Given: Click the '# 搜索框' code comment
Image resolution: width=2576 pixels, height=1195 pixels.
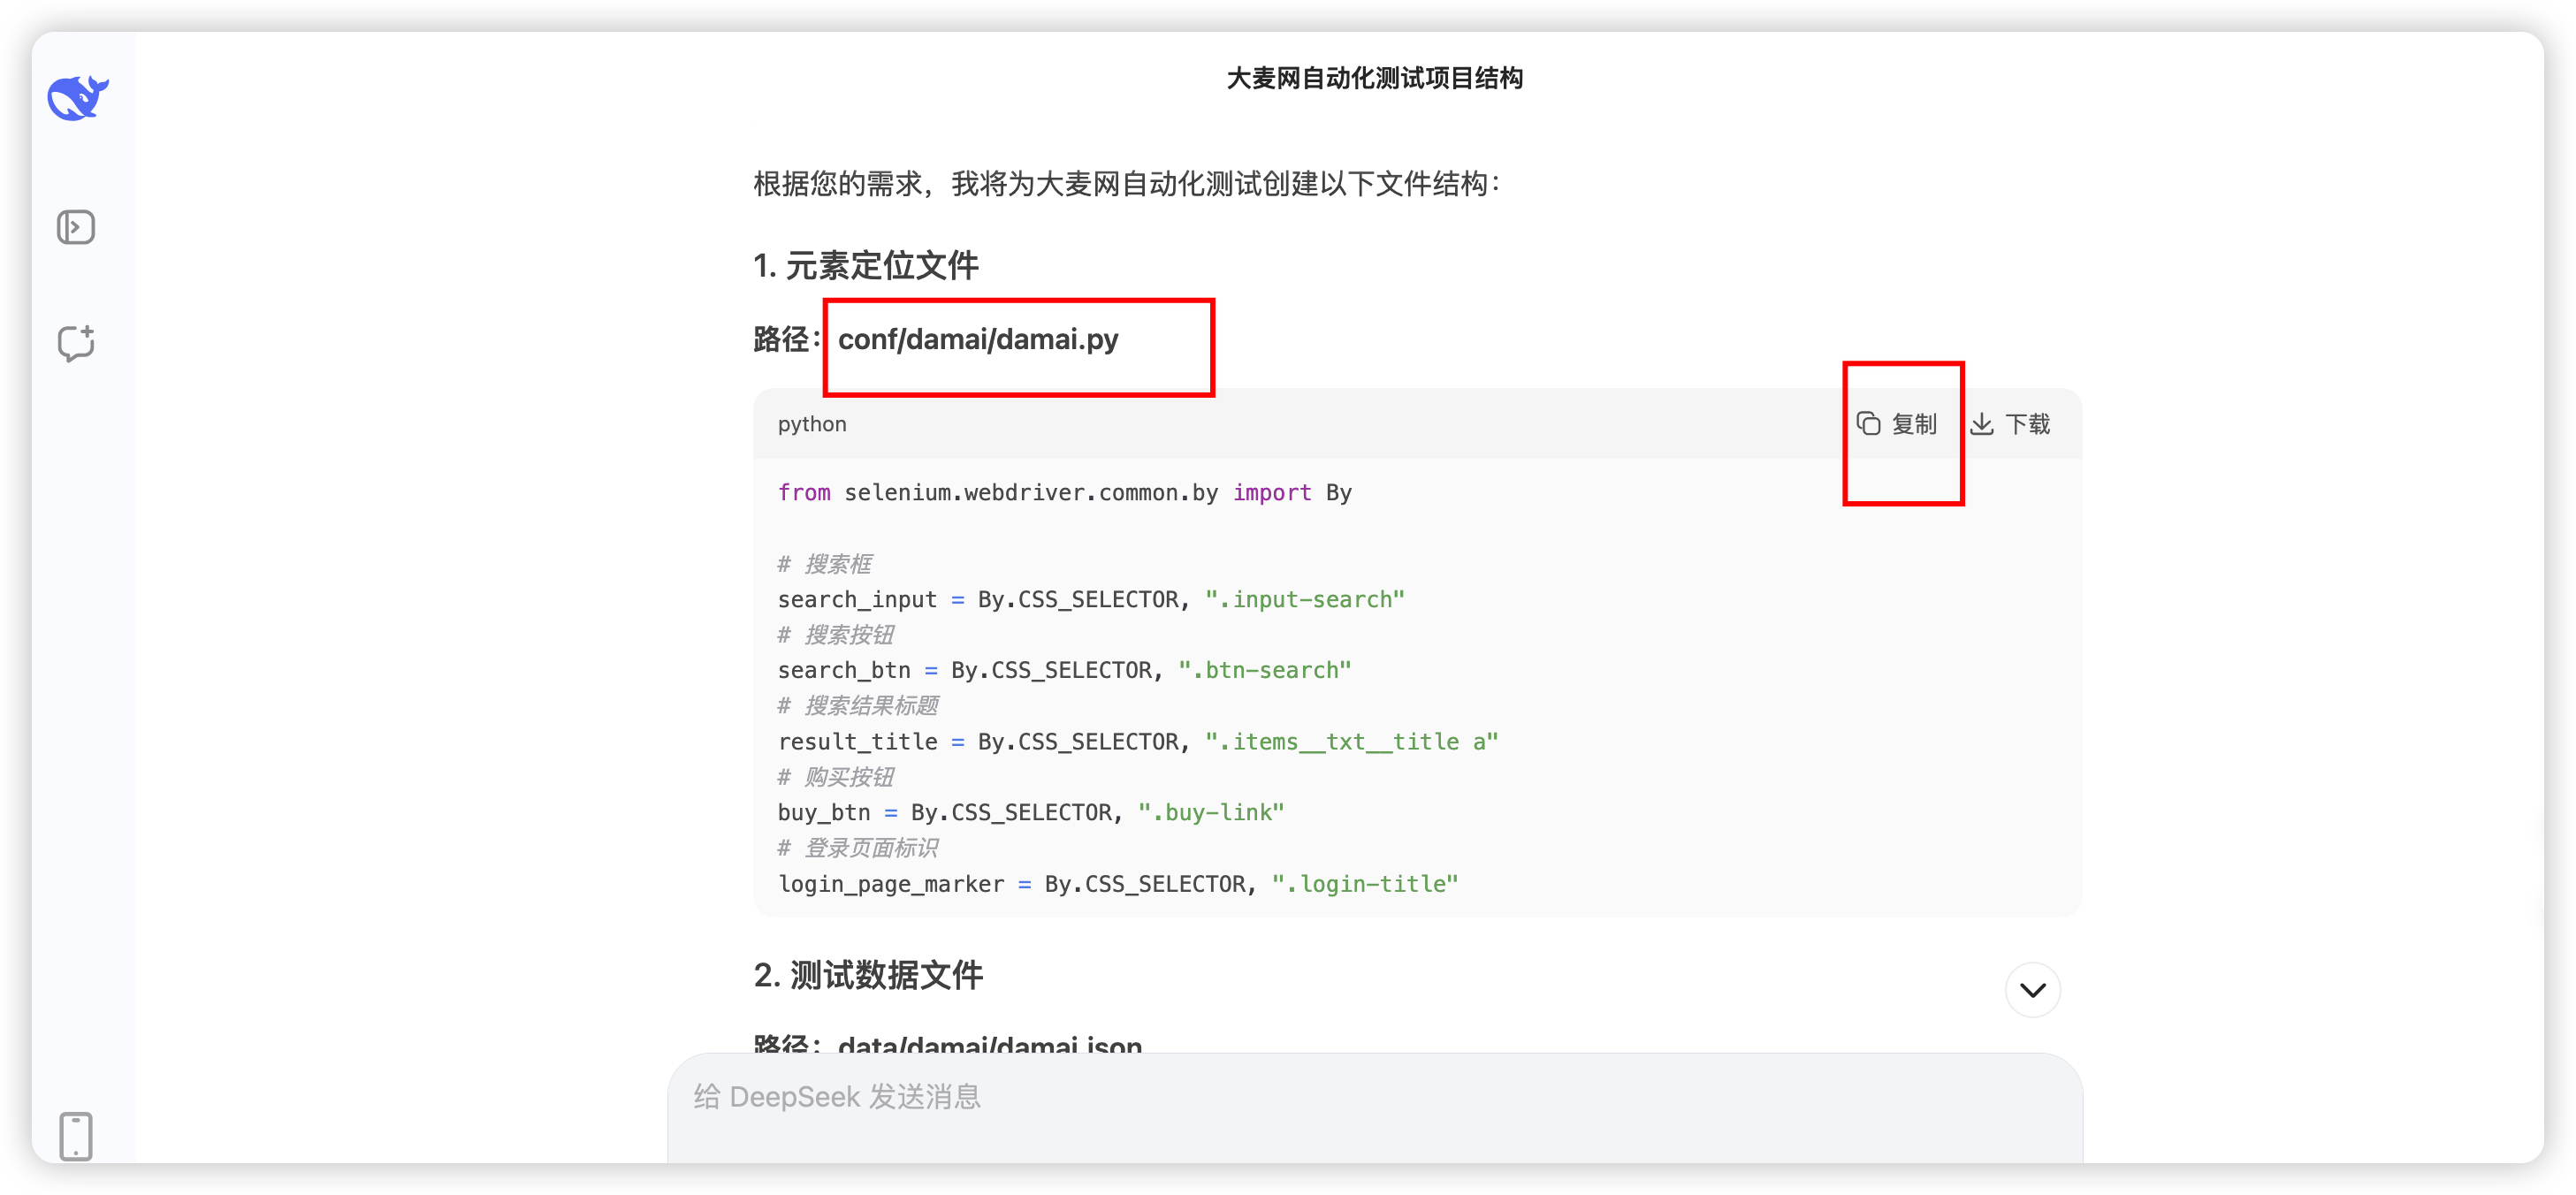Looking at the screenshot, I should [x=825, y=564].
